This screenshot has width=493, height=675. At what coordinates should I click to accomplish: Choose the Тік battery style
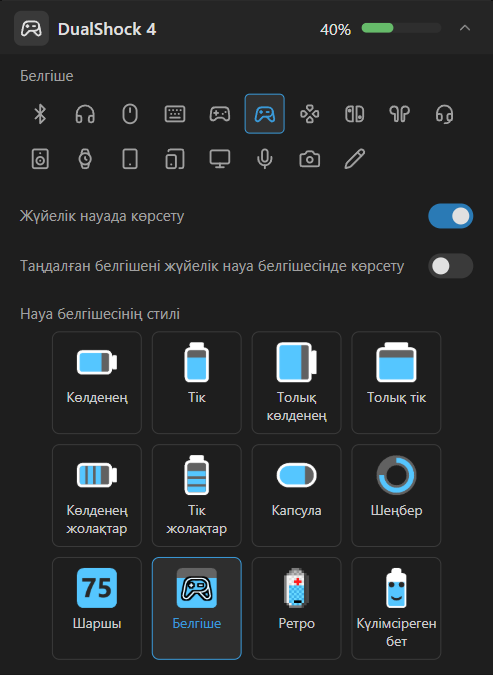[197, 382]
